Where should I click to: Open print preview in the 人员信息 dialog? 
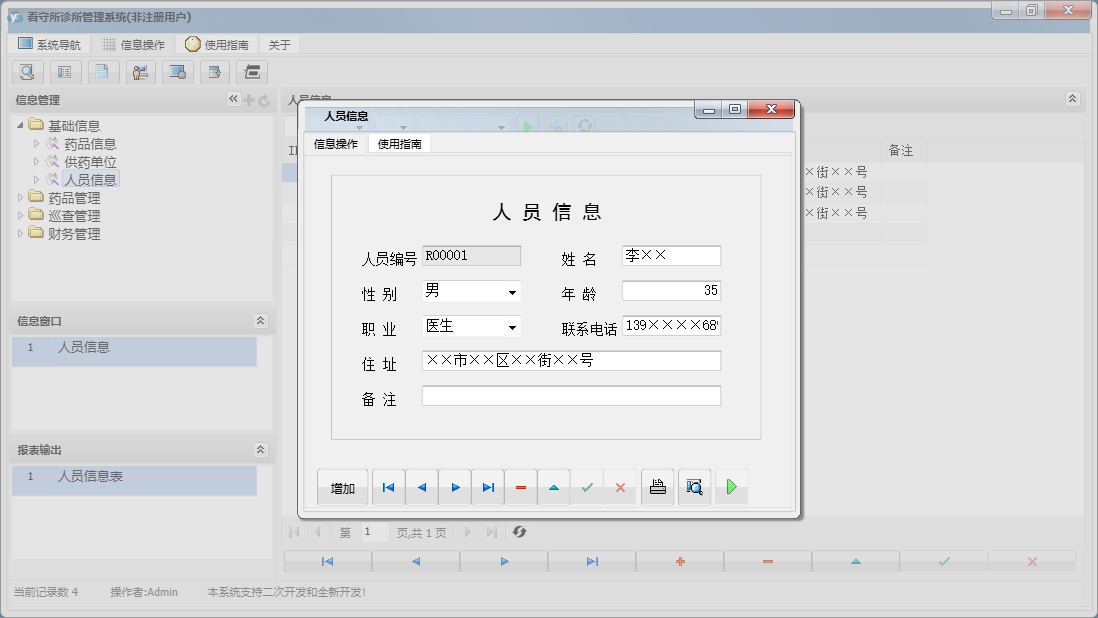694,487
